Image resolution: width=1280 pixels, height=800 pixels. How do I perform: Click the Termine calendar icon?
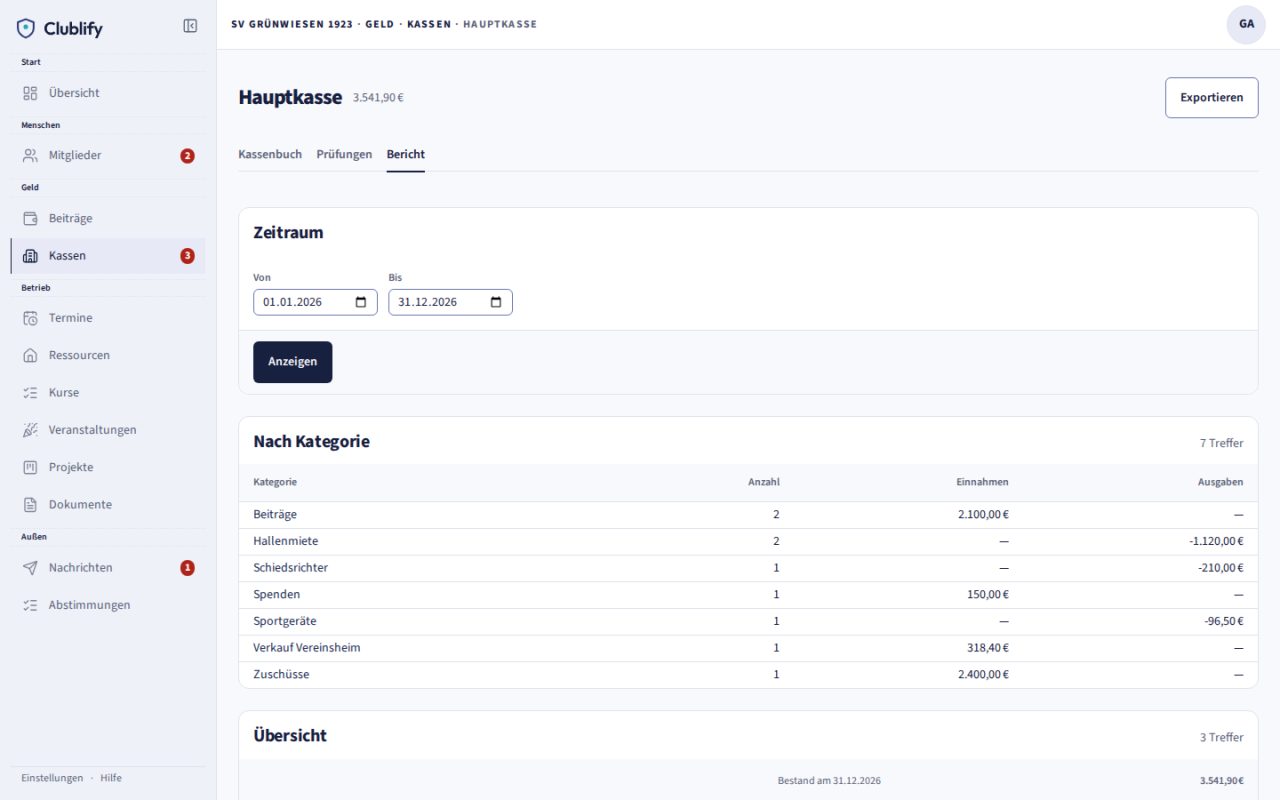point(30,318)
